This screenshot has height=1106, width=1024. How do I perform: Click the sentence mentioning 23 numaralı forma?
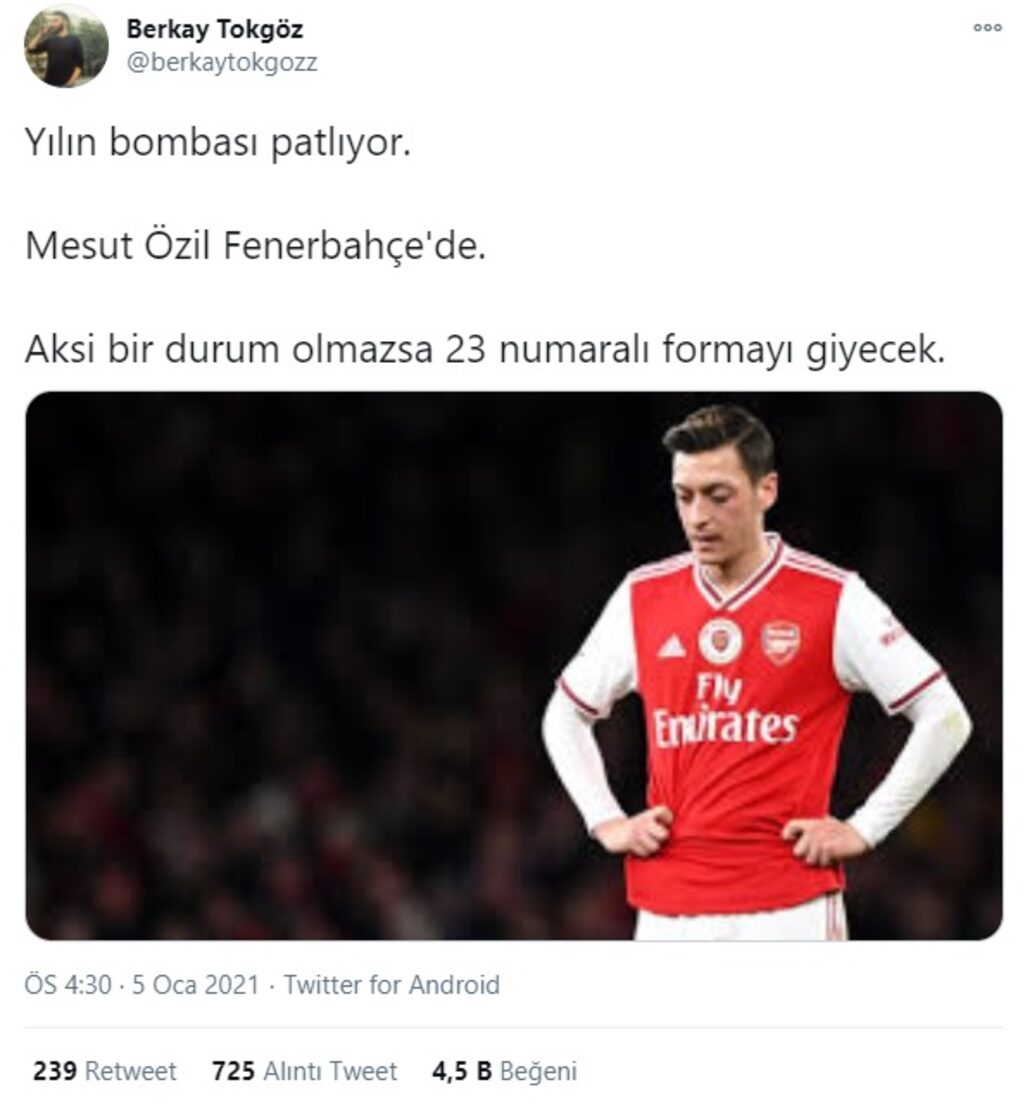tap(484, 349)
